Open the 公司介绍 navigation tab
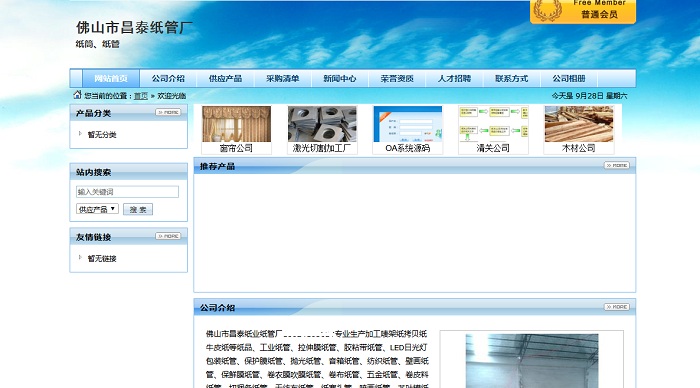Image resolution: width=700 pixels, height=388 pixels. [x=168, y=79]
